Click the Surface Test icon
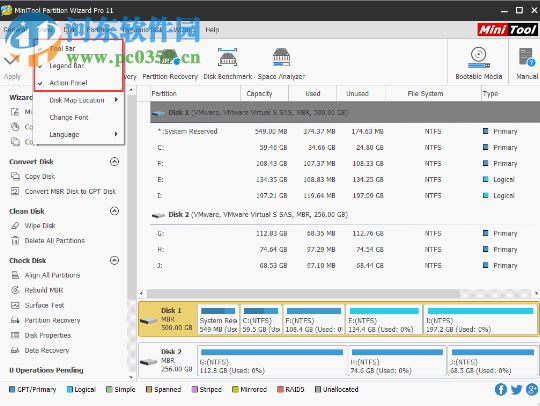Image resolution: width=540 pixels, height=406 pixels. (x=15, y=305)
